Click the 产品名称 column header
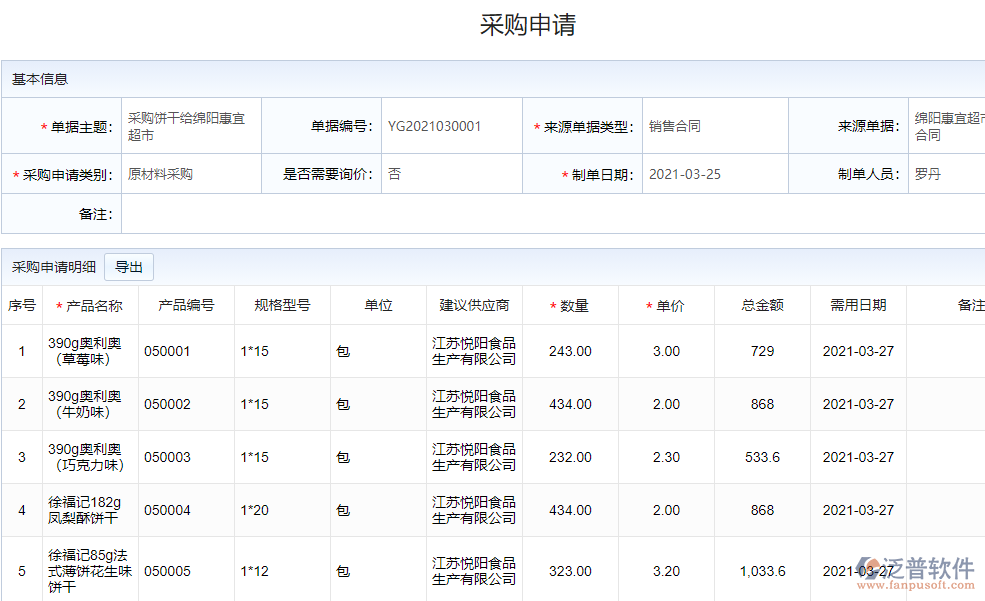This screenshot has height=601, width=985. click(90, 306)
